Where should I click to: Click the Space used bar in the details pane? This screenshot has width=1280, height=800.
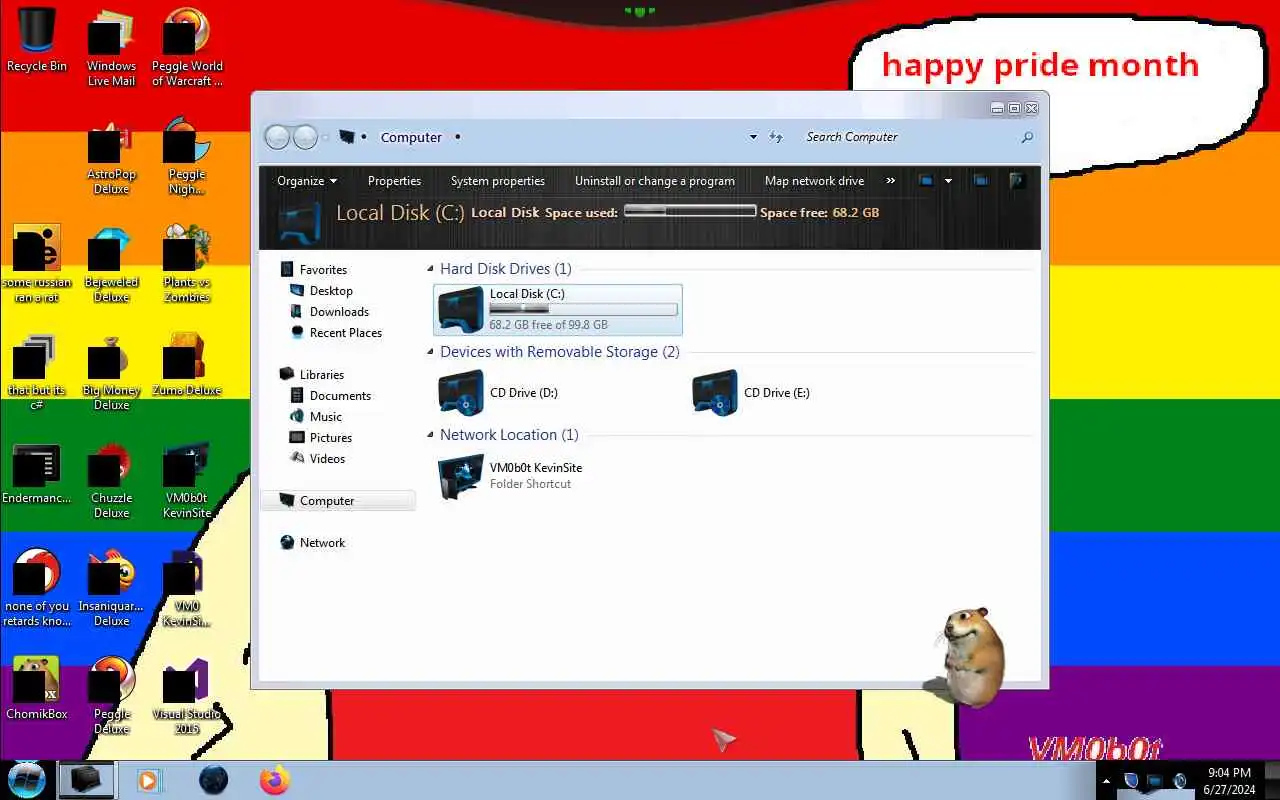690,211
